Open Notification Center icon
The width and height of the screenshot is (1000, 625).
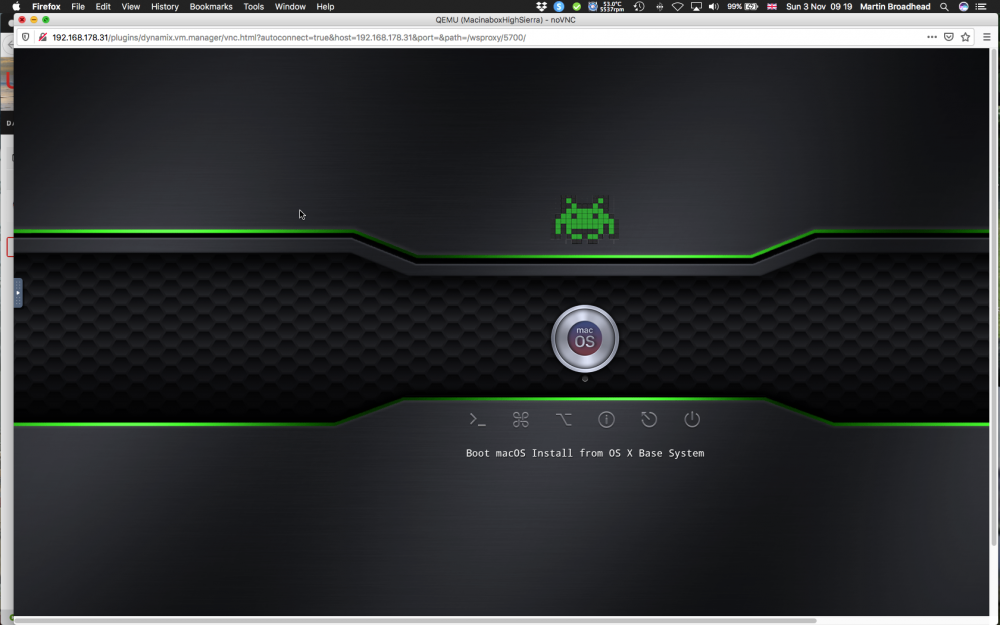click(982, 6)
